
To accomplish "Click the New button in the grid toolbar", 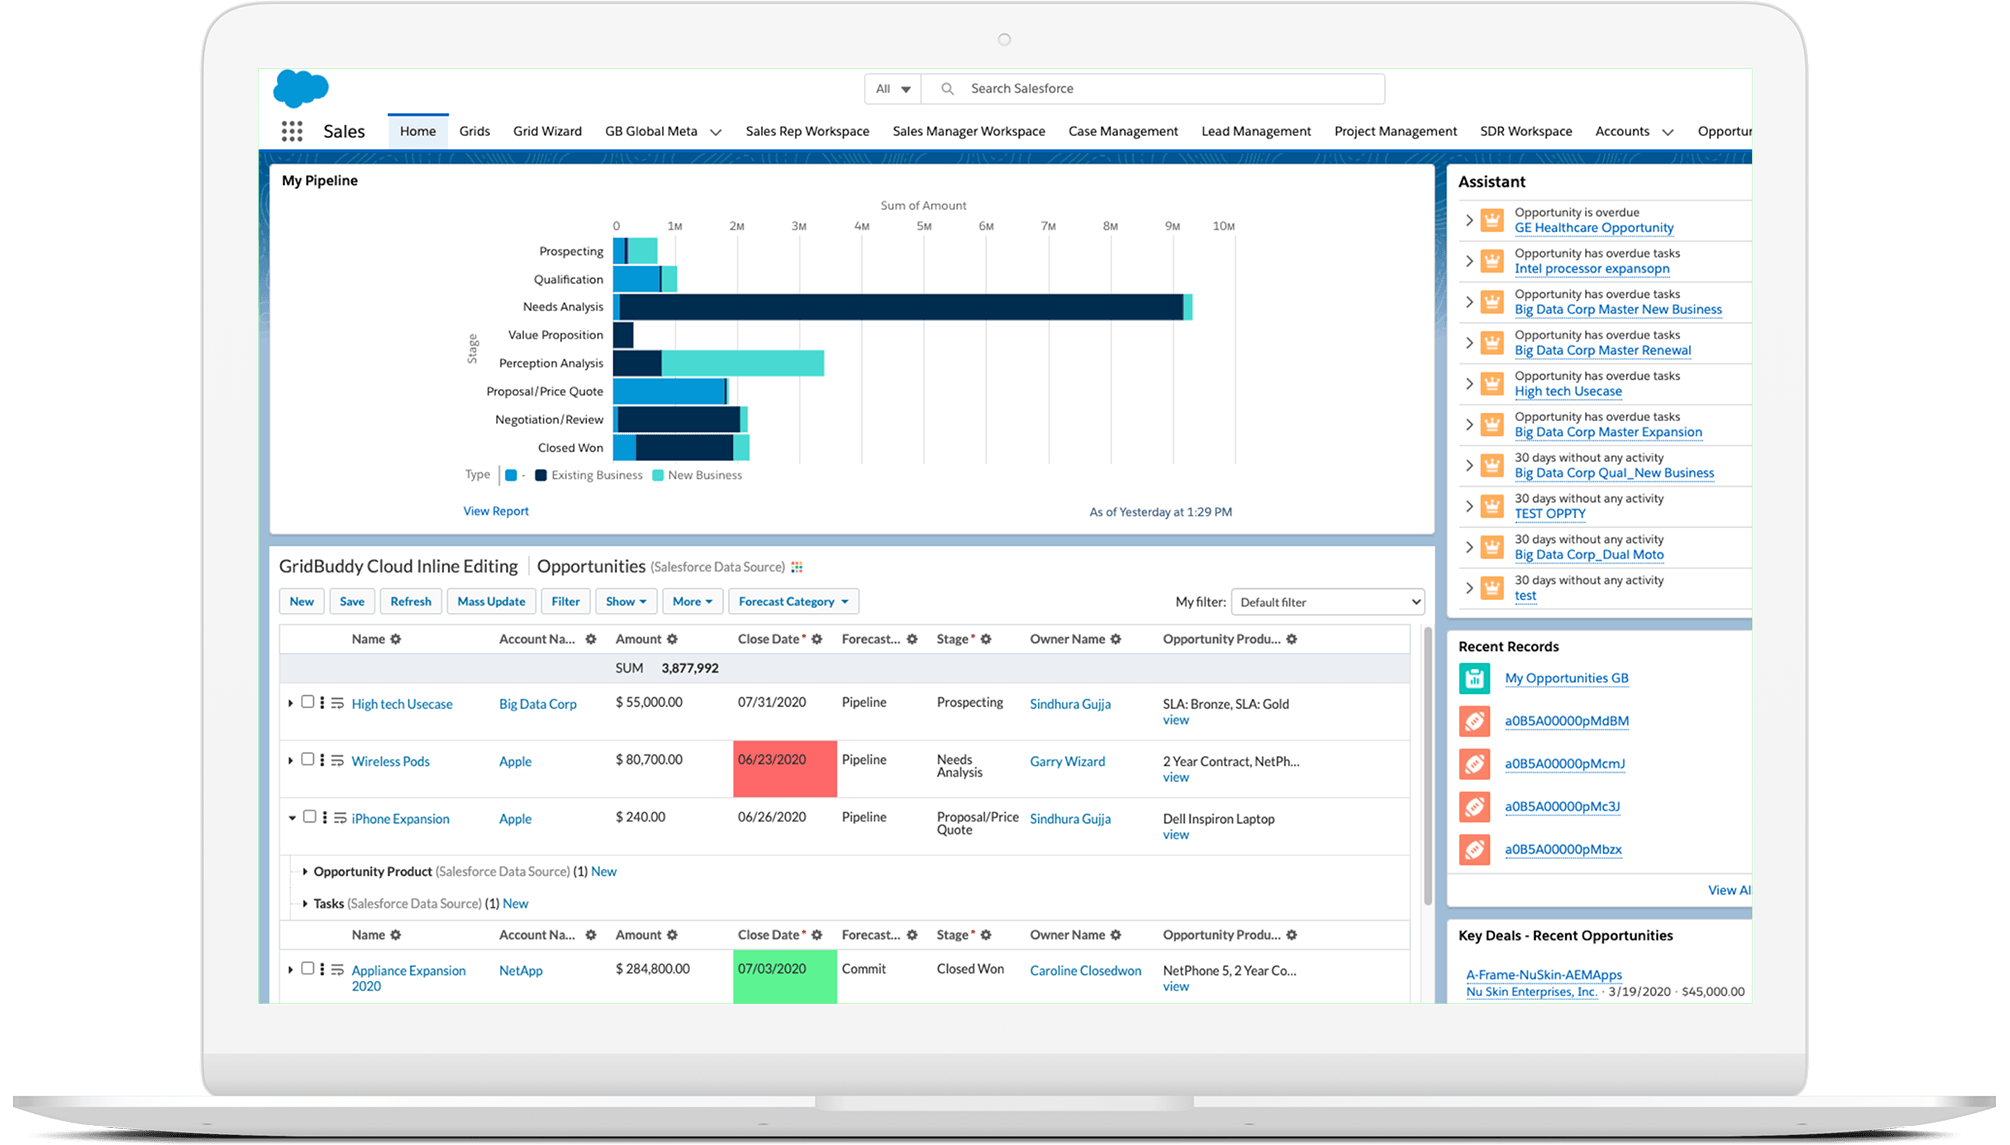I will click(x=301, y=601).
